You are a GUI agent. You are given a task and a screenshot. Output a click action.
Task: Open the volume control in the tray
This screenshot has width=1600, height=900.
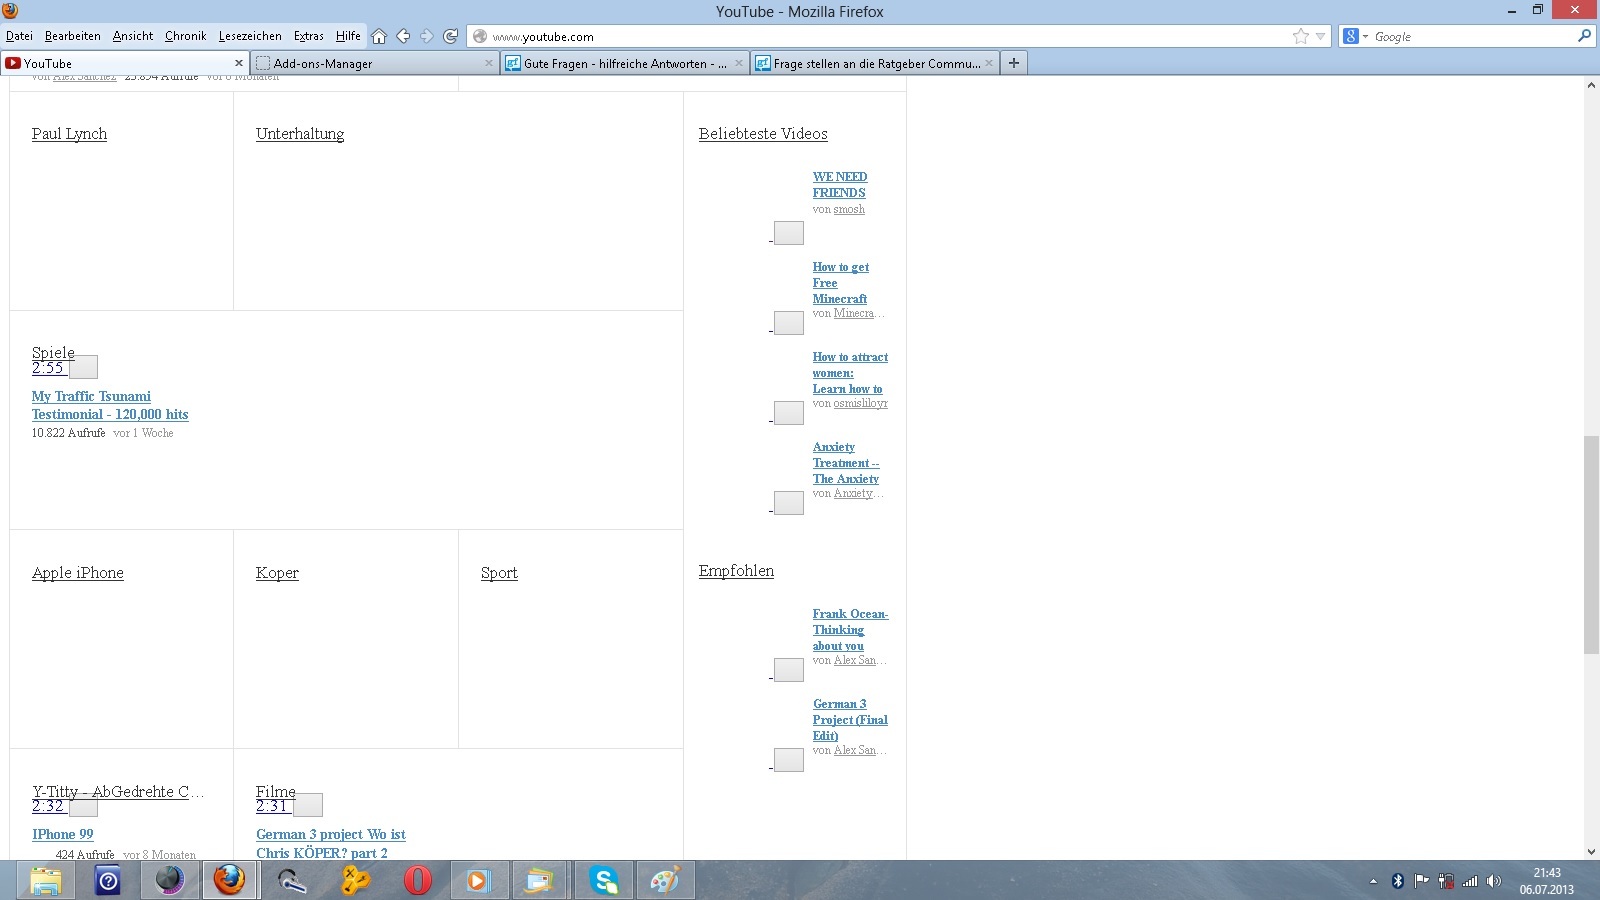click(1494, 881)
